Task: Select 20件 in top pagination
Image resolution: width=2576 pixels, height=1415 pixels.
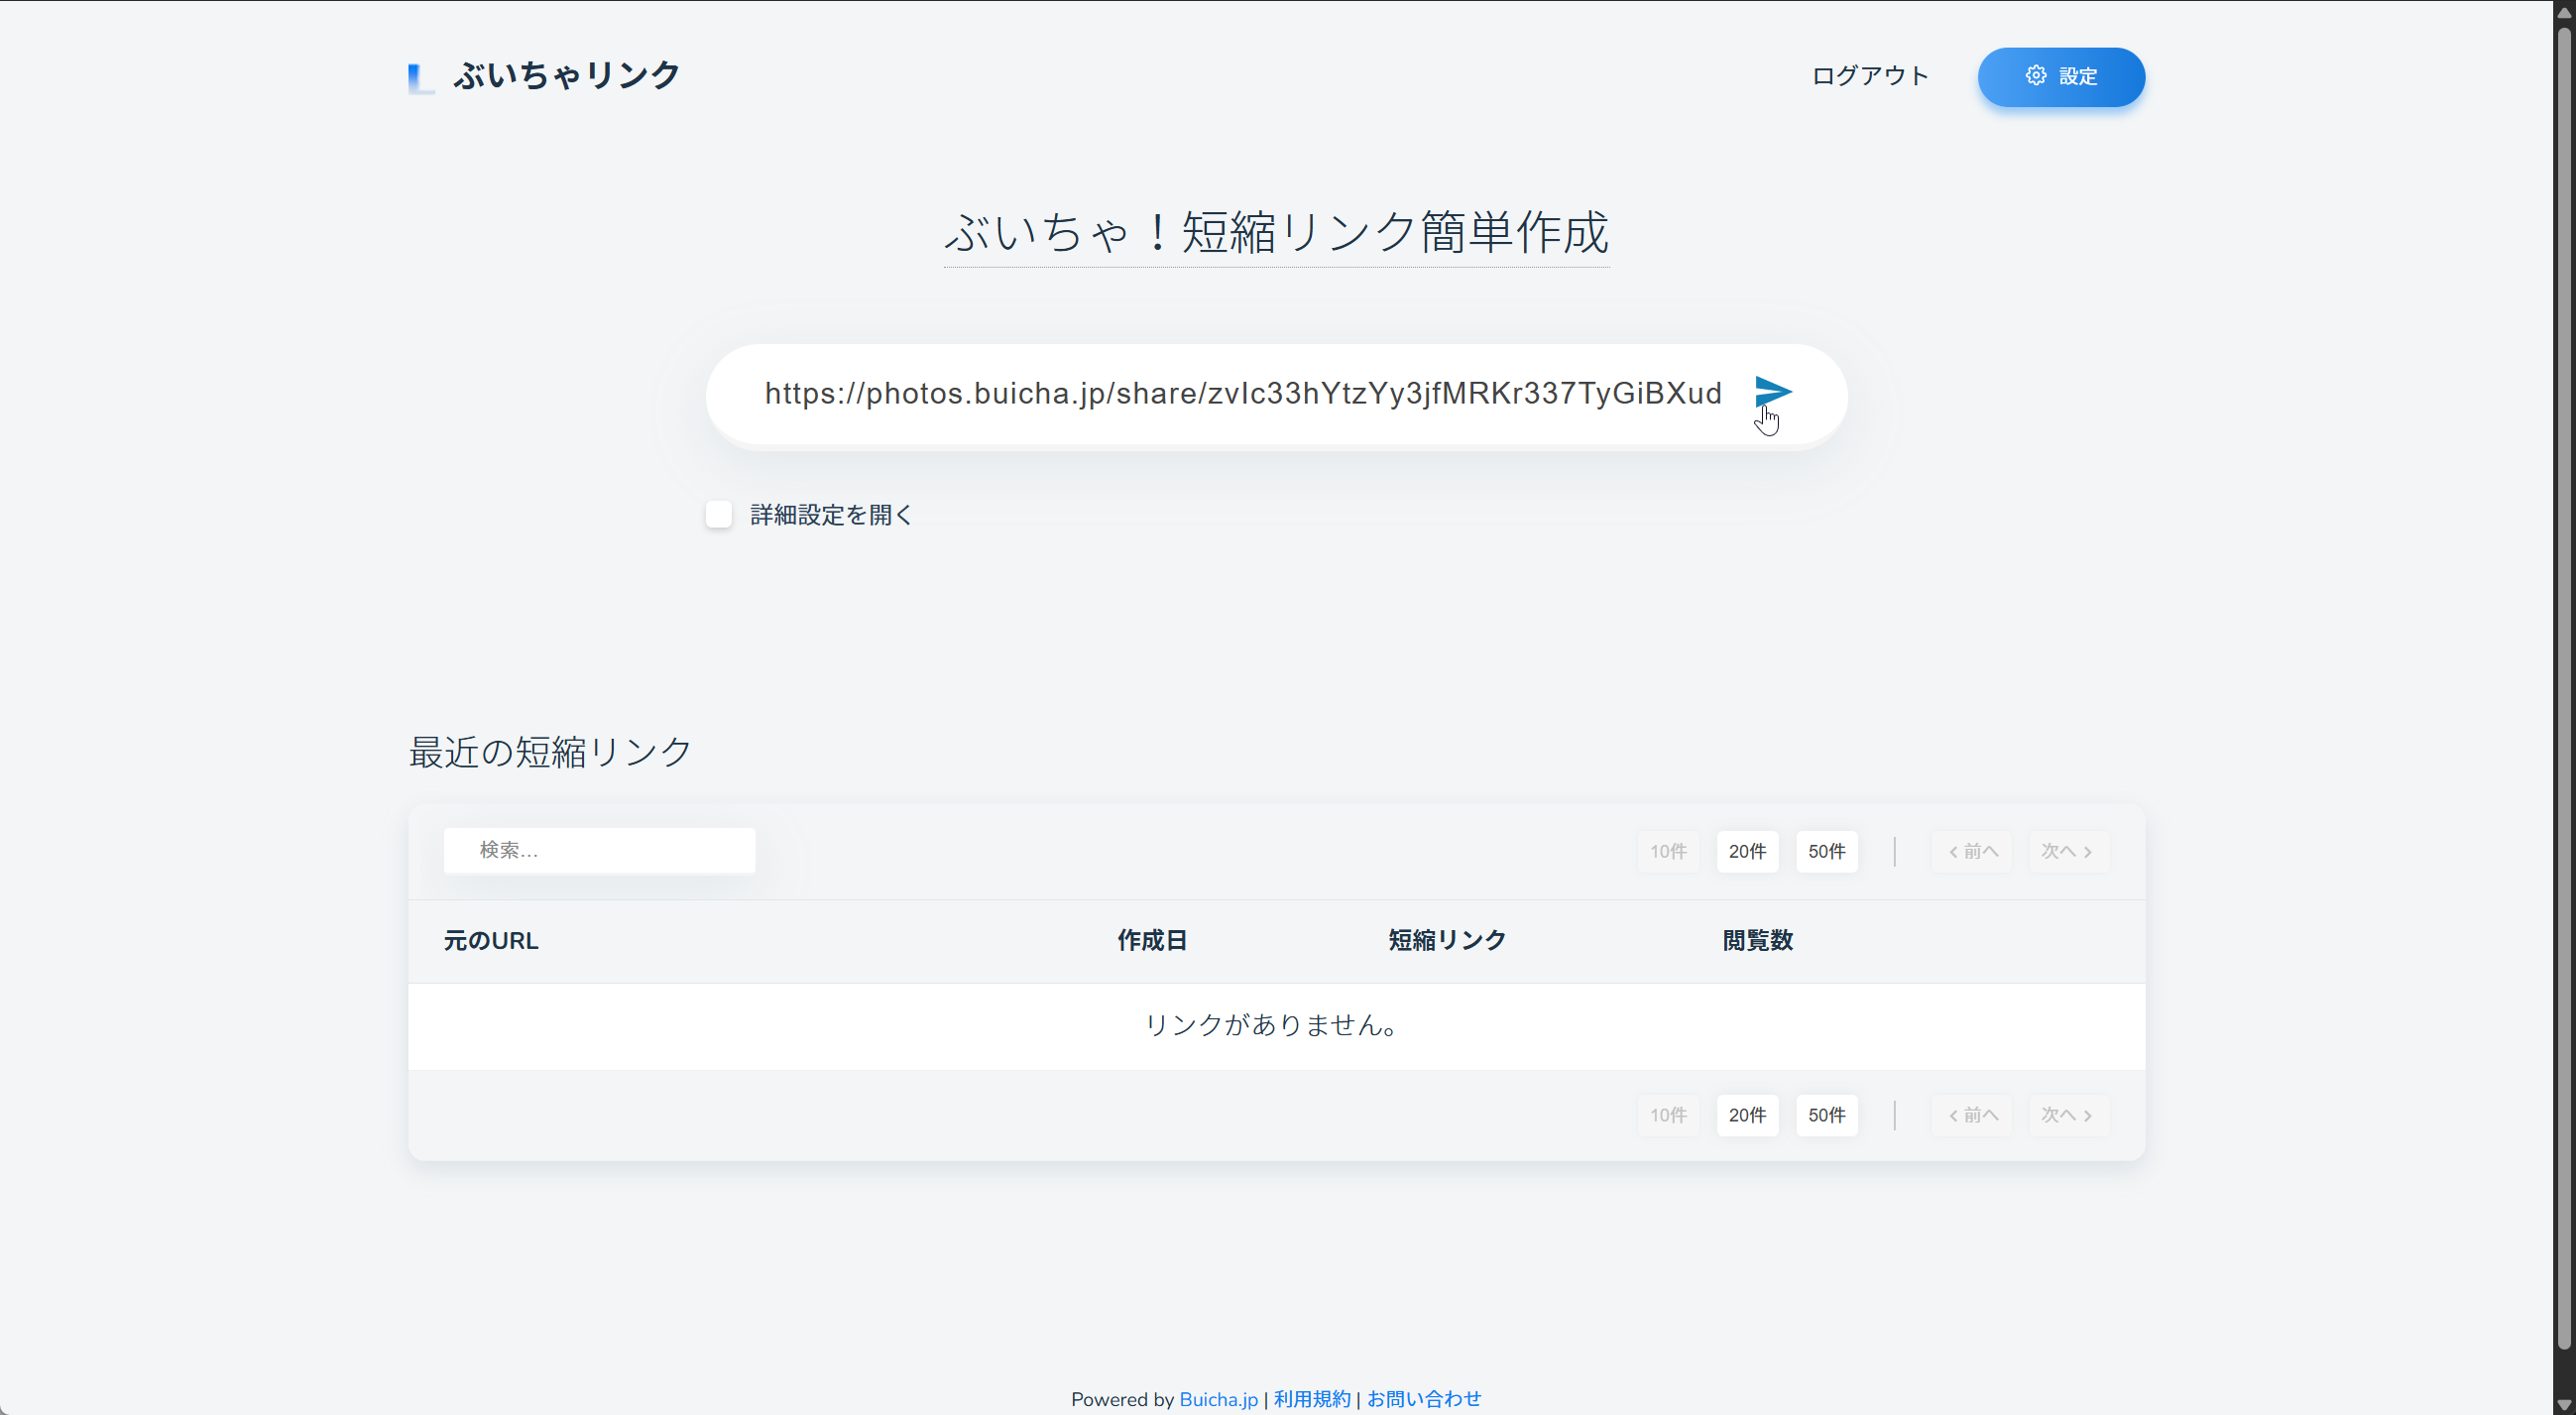Action: pos(1747,851)
